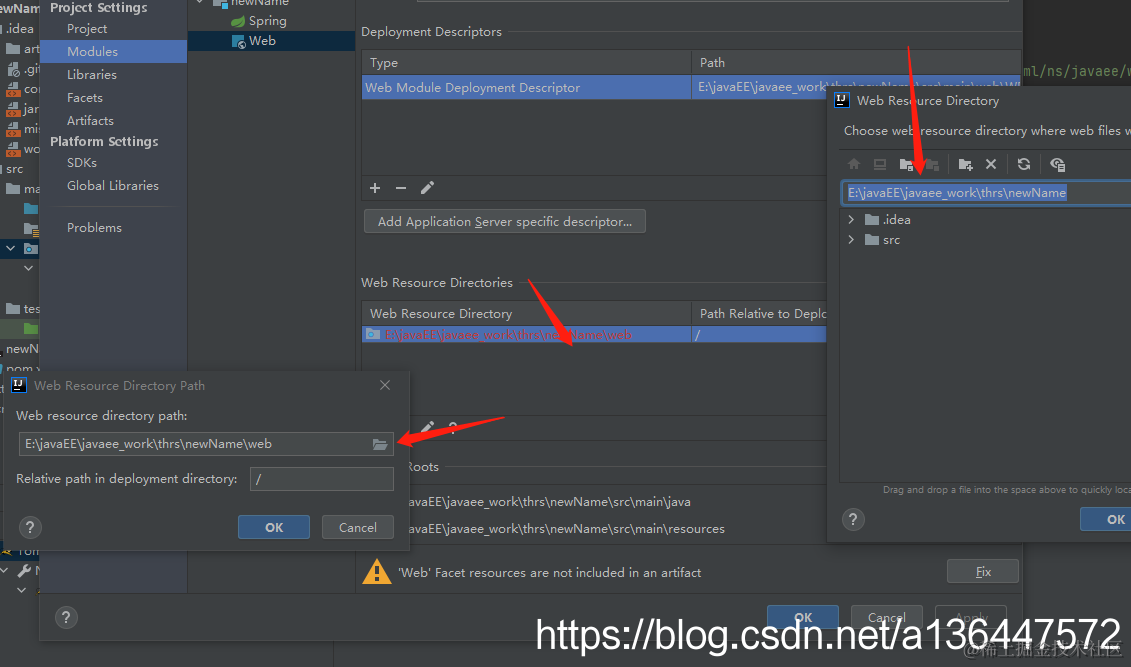Select the .idea folder in directory tree
The image size is (1131, 667).
click(x=888, y=219)
